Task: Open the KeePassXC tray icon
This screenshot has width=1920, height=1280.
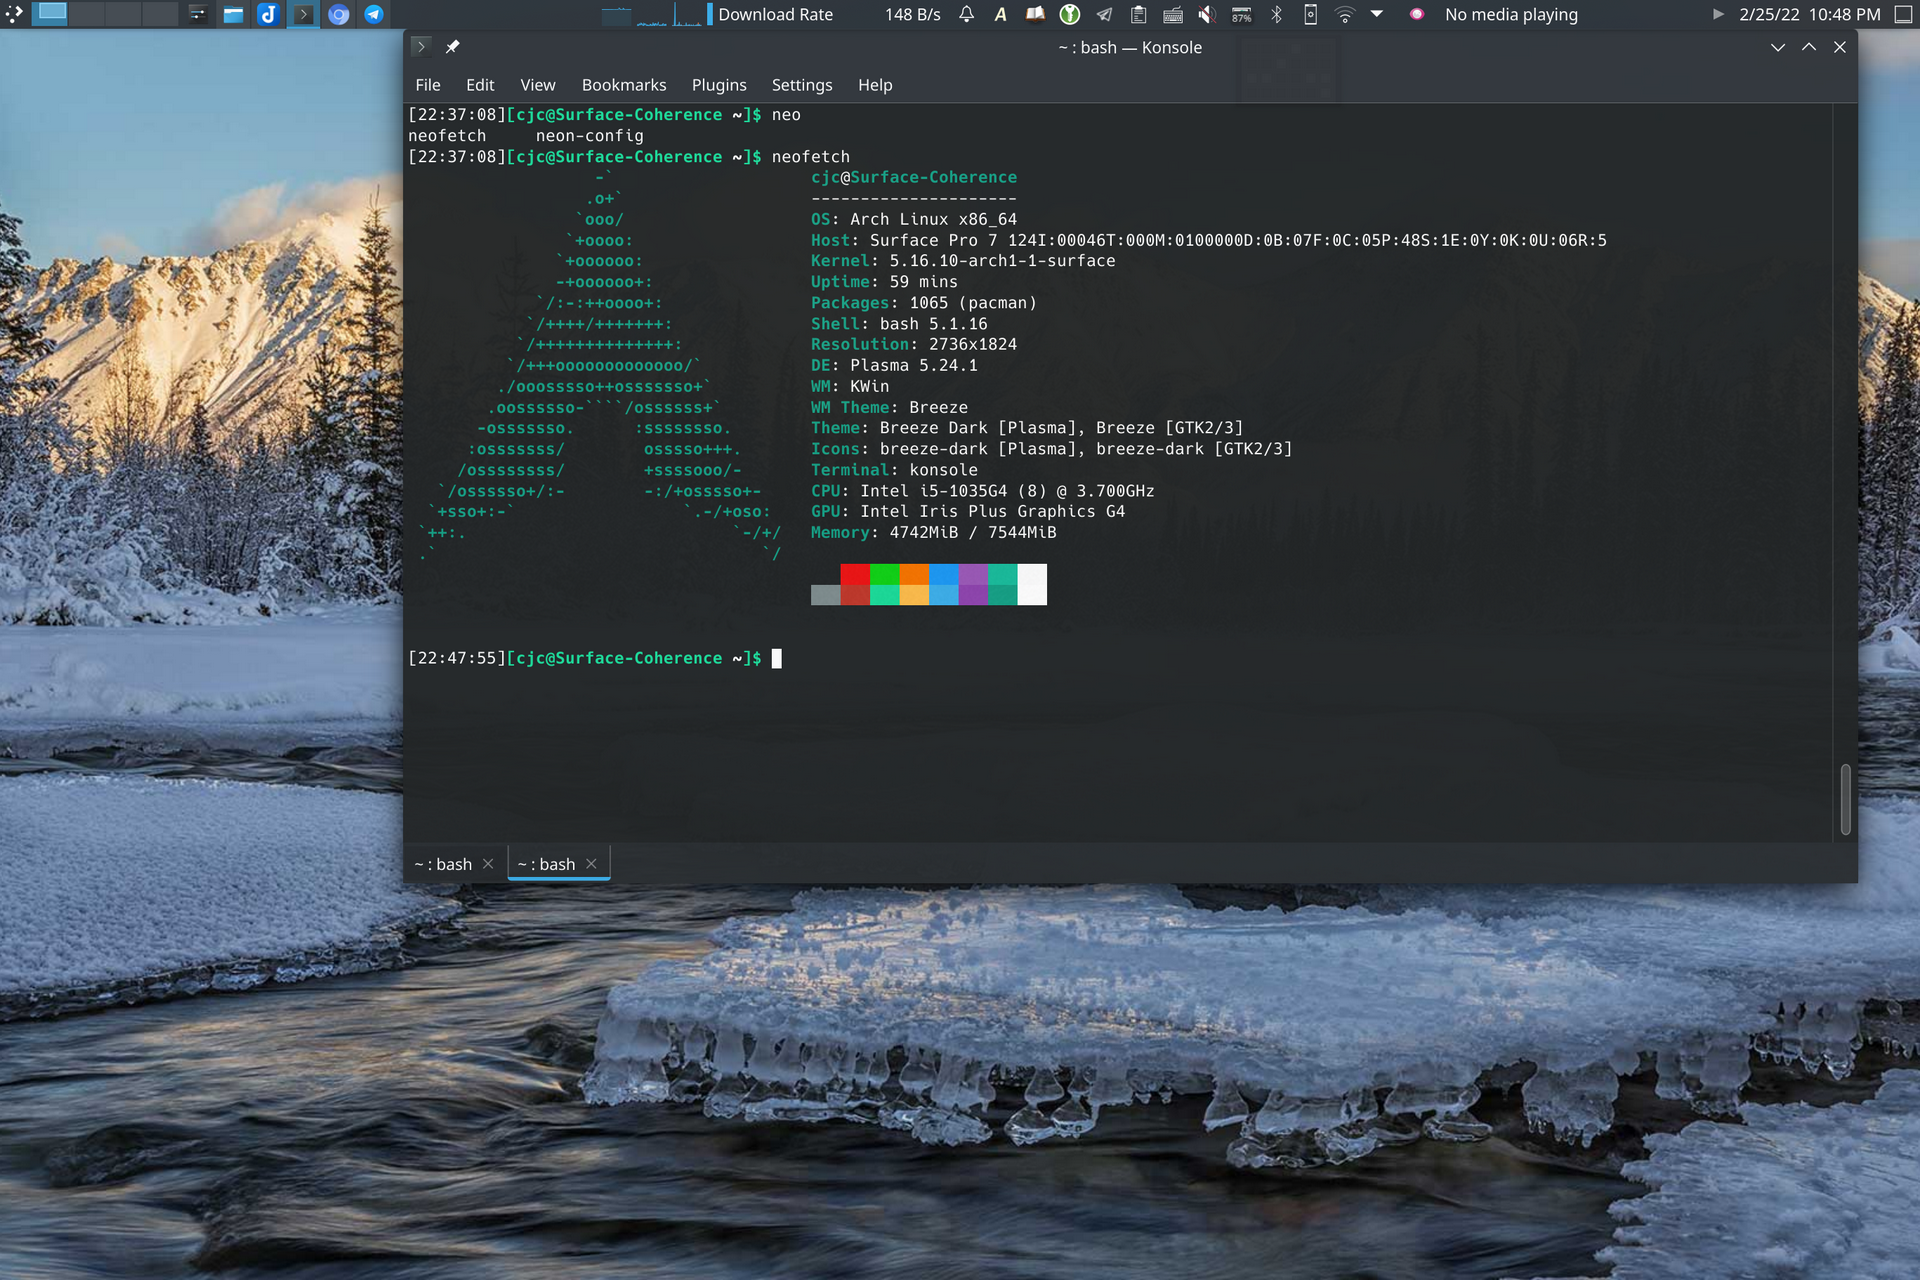Action: click(1070, 14)
